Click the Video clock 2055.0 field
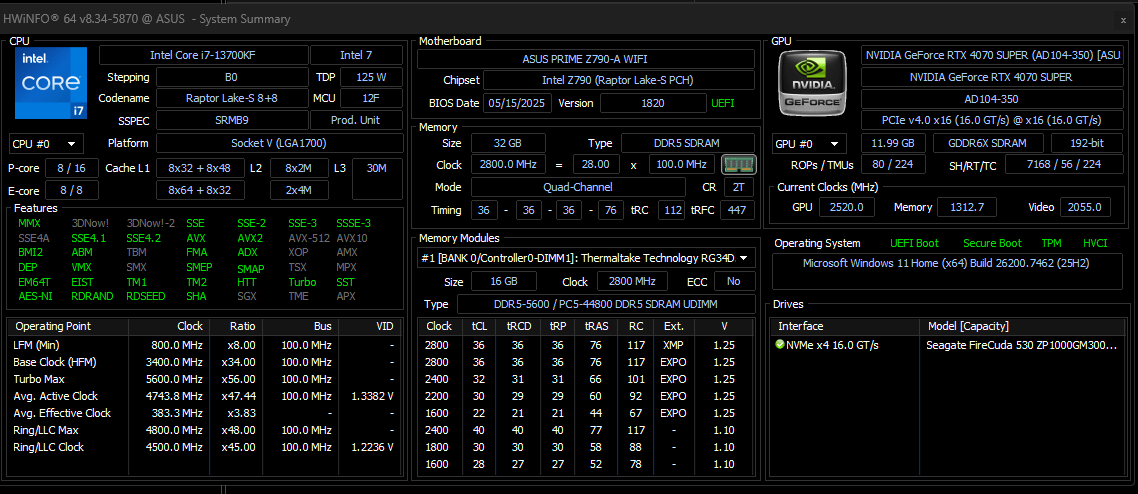The width and height of the screenshot is (1138, 494). tap(1085, 207)
